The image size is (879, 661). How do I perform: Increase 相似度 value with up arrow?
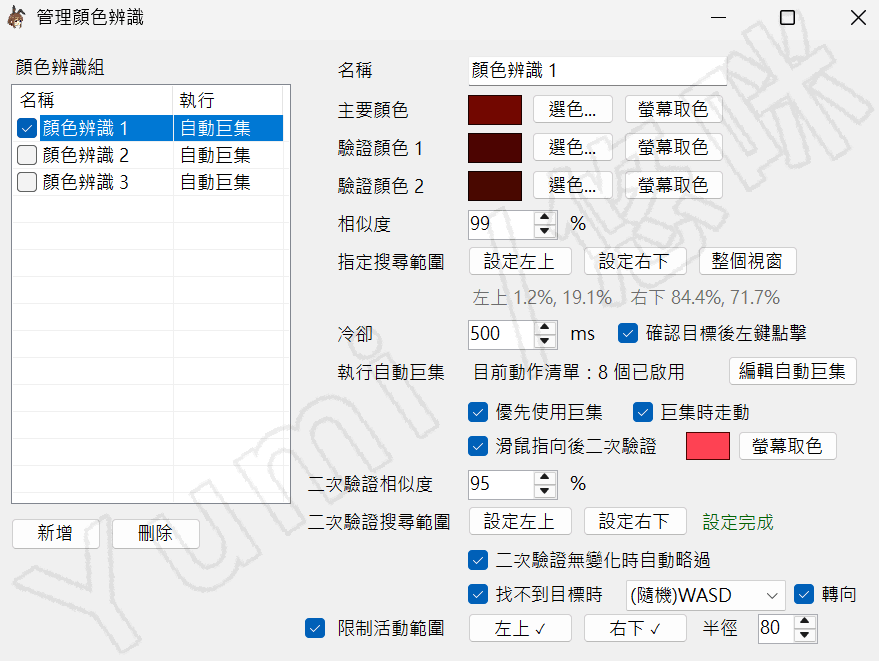point(545,218)
